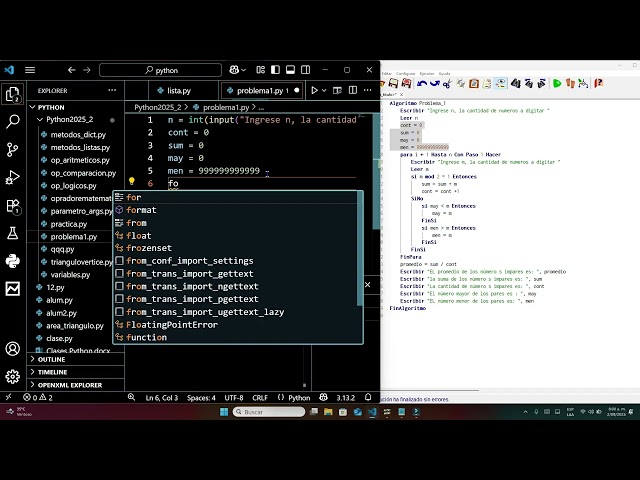Open the VS Code hamburger menu
Viewport: 640px width, 480px height.
tap(30, 70)
